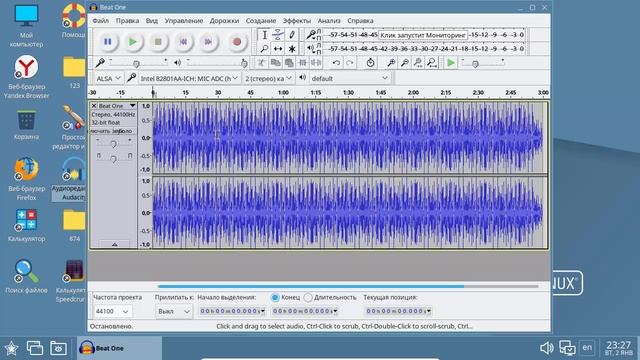Click the Record button
640x360 pixels.
[237, 42]
